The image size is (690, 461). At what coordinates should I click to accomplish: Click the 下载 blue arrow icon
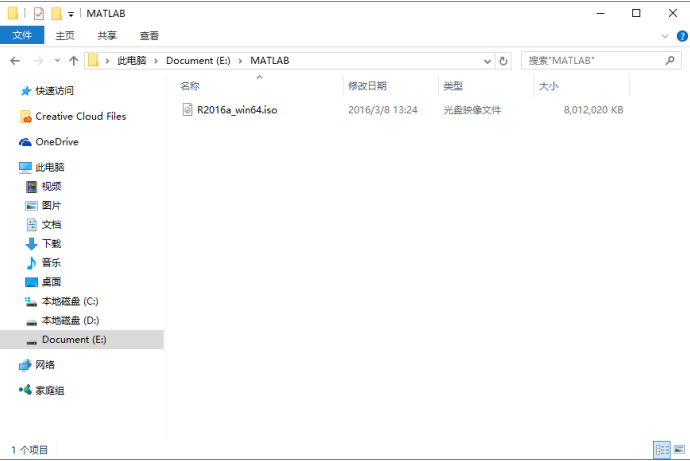click(31, 244)
